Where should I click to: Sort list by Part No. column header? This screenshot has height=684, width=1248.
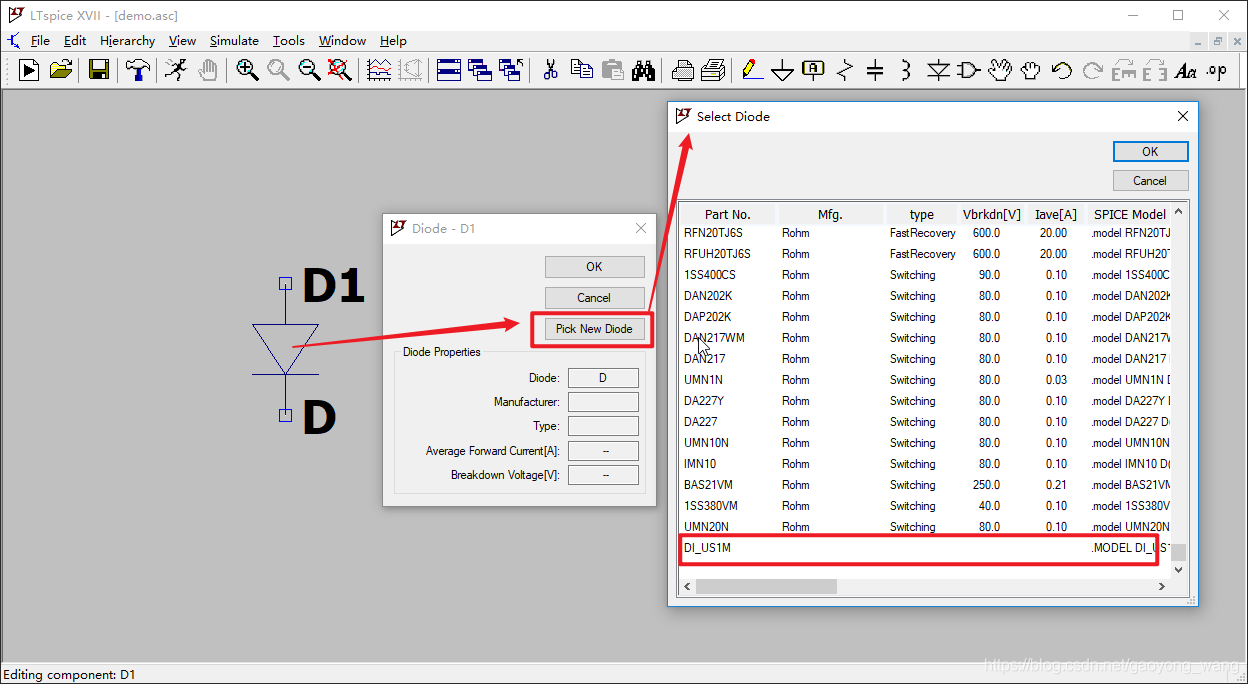[728, 214]
